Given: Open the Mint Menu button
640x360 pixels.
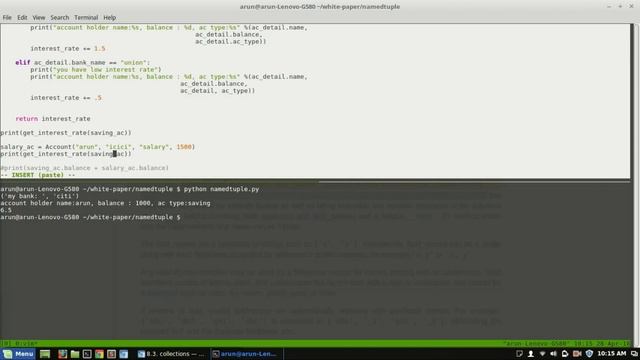Looking at the screenshot, I should 18,354.
